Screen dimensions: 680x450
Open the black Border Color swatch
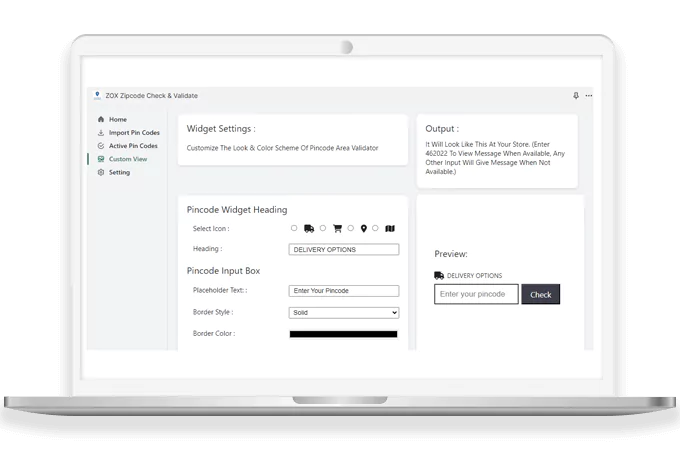click(x=344, y=334)
